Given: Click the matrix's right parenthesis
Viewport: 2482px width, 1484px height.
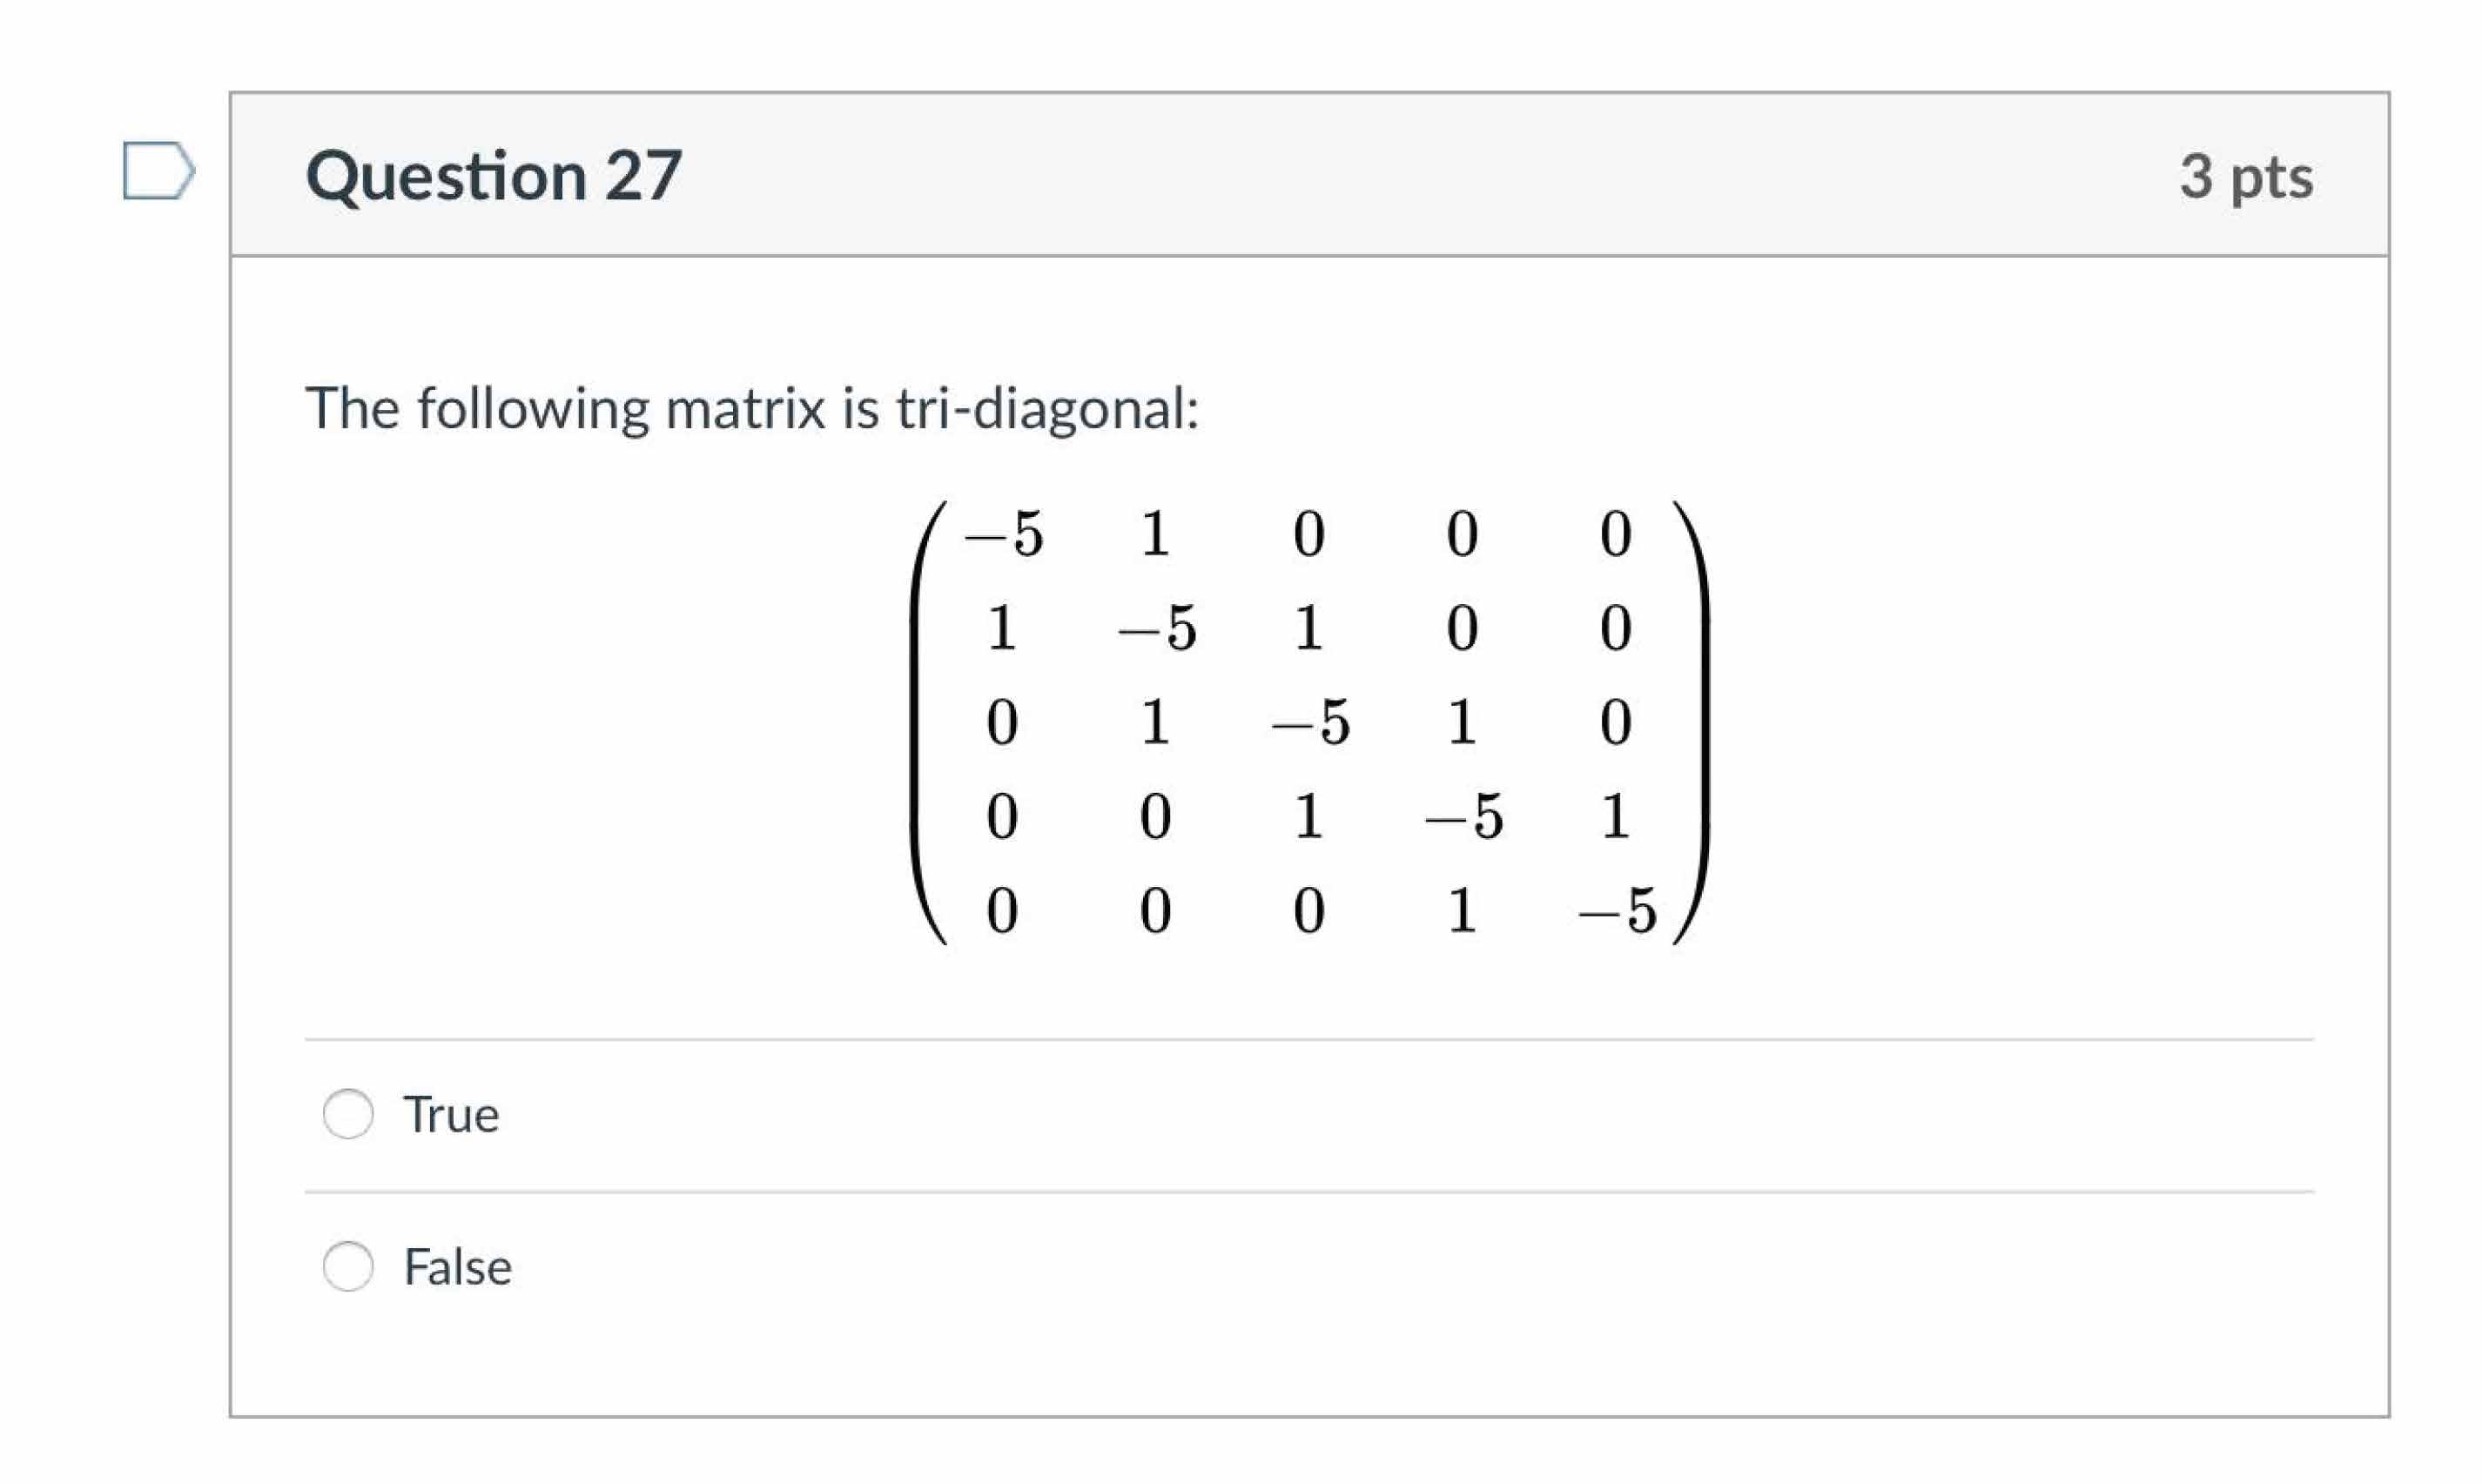Looking at the screenshot, I should pyautogui.click(x=1692, y=722).
